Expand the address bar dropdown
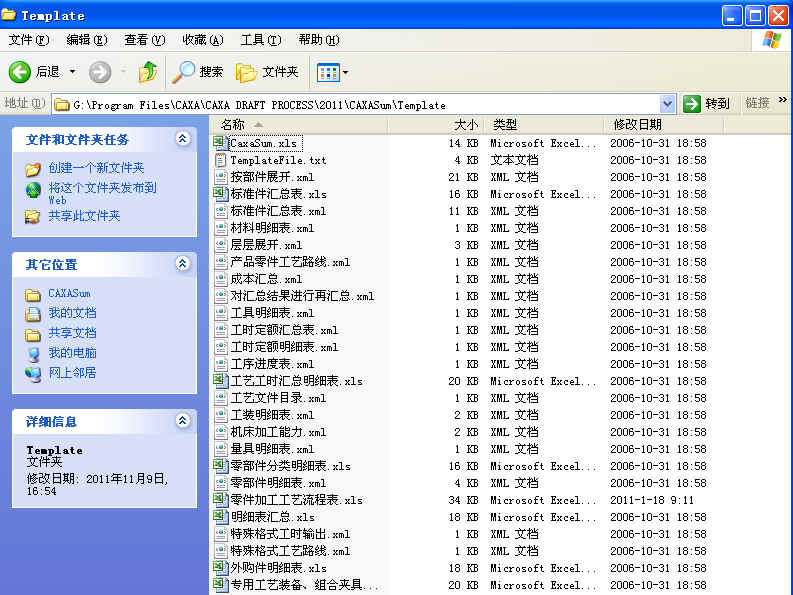The width and height of the screenshot is (793, 595). click(x=667, y=104)
